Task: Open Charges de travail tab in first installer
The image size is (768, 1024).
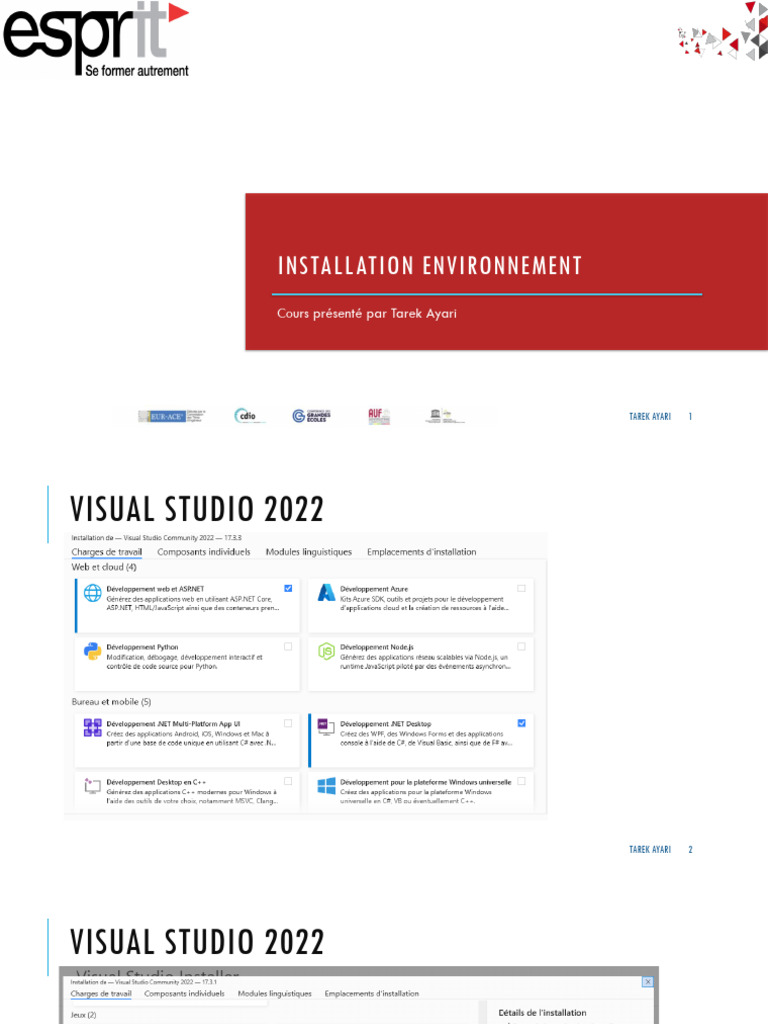Action: point(106,552)
